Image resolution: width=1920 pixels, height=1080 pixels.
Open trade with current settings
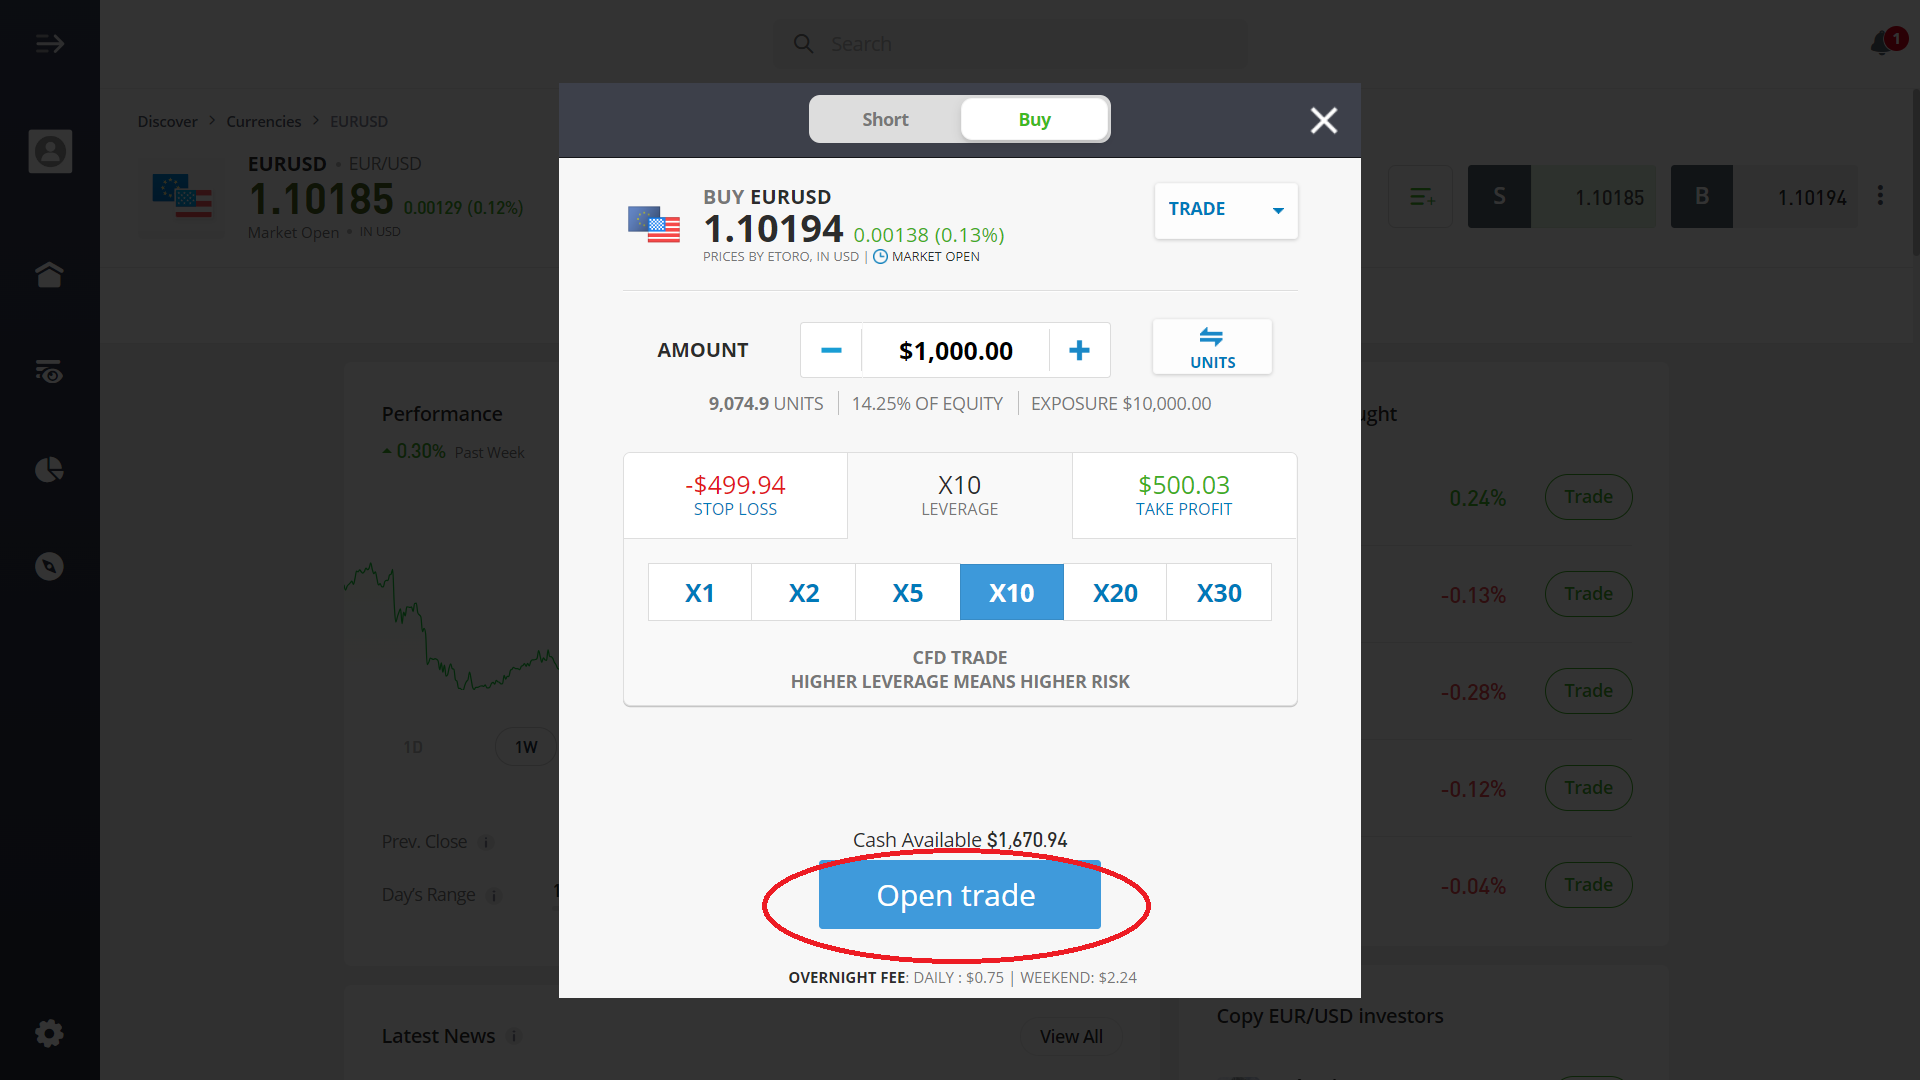[x=959, y=894]
